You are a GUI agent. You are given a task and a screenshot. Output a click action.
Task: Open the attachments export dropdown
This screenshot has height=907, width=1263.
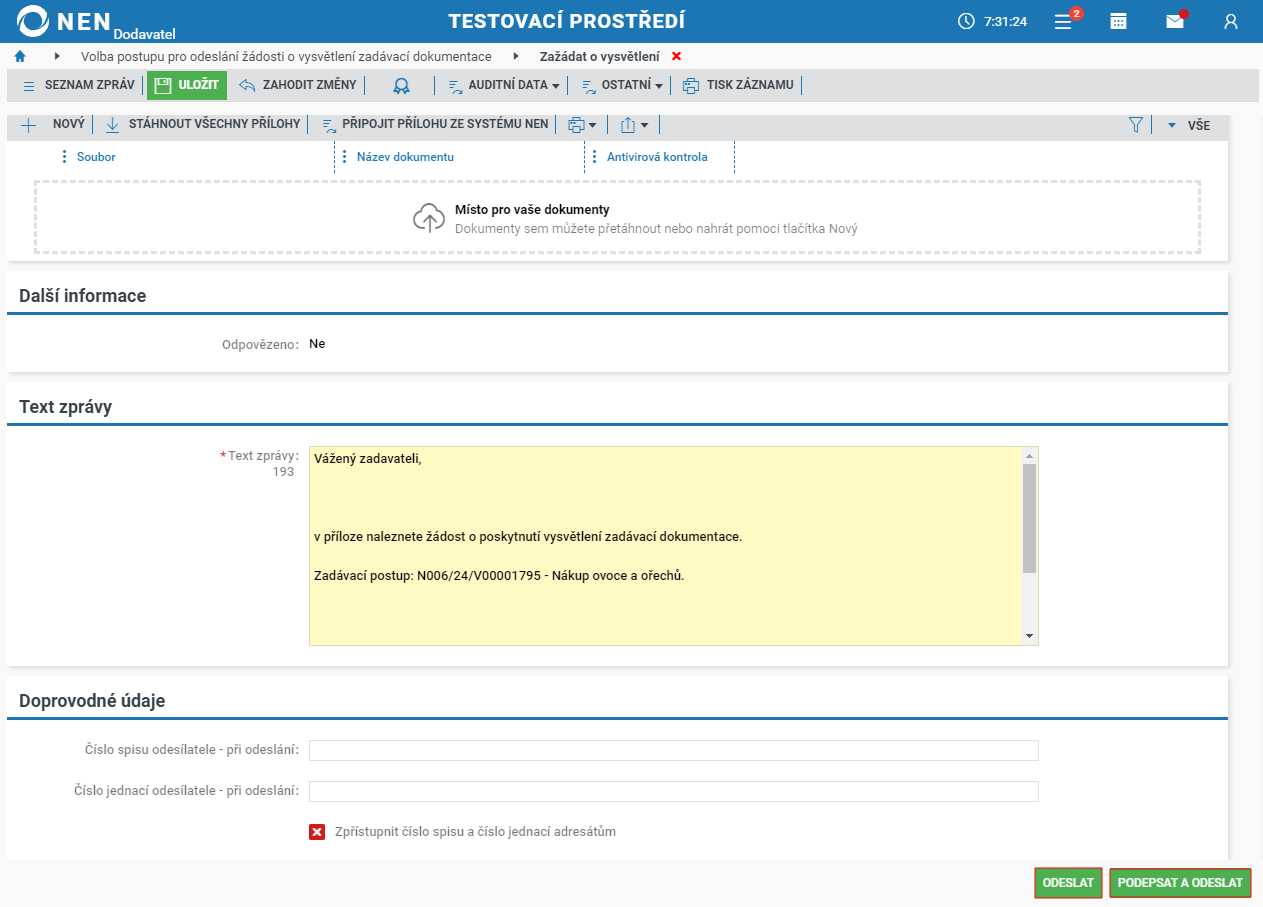[635, 125]
